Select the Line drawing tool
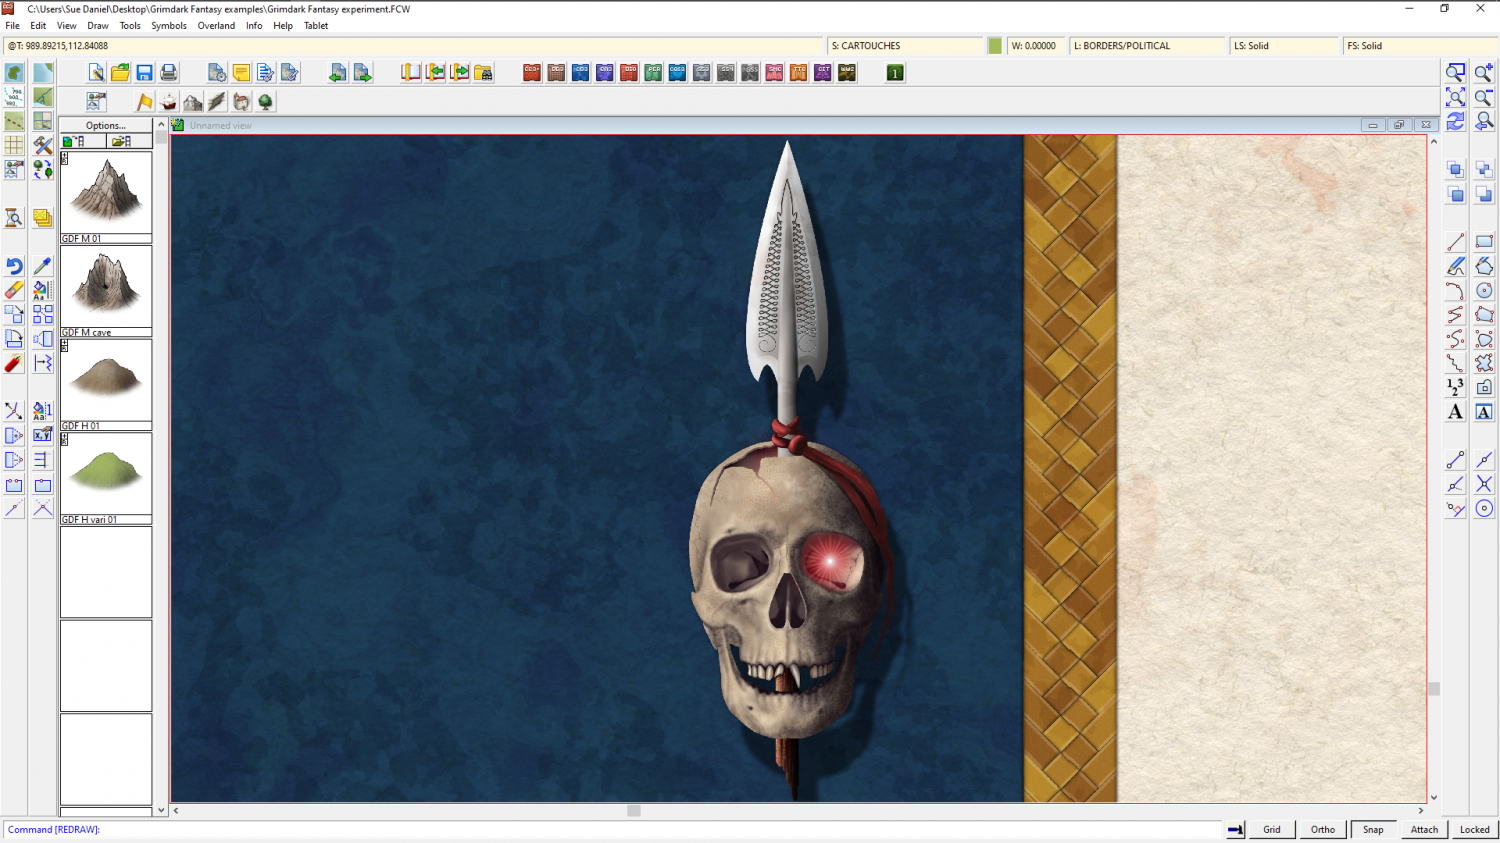The height and width of the screenshot is (843, 1500). pyautogui.click(x=1455, y=242)
